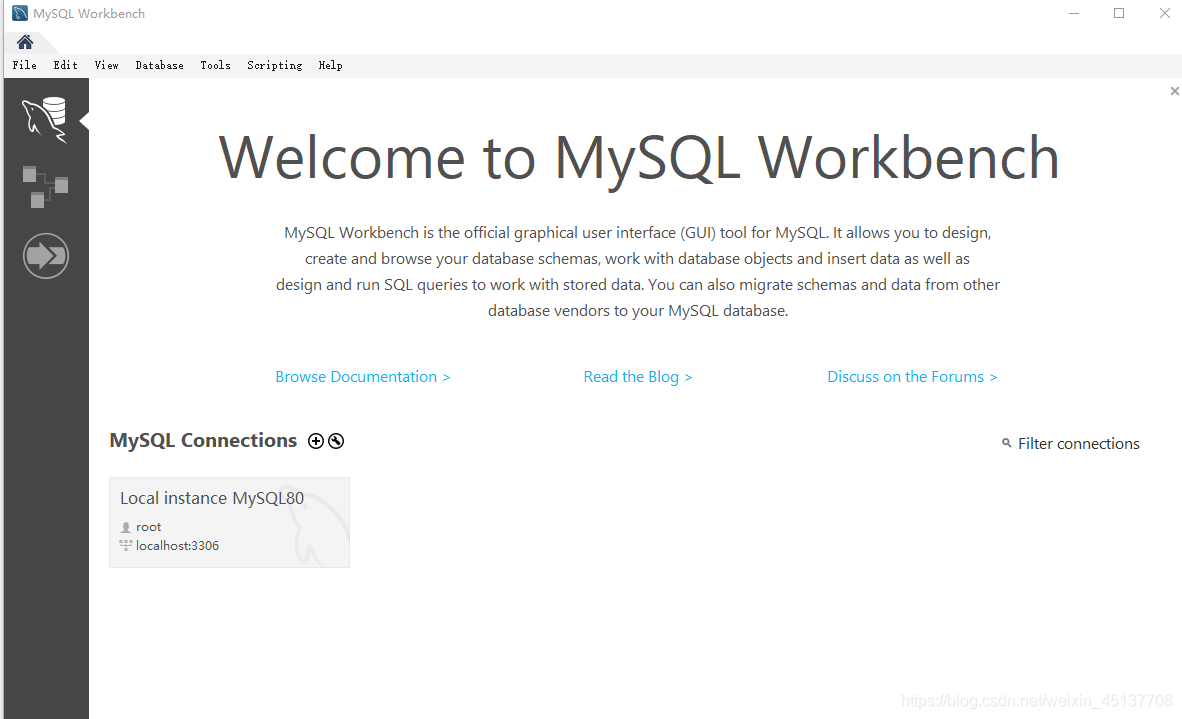Open the Local instance MySQL80 connection tile

pyautogui.click(x=229, y=522)
